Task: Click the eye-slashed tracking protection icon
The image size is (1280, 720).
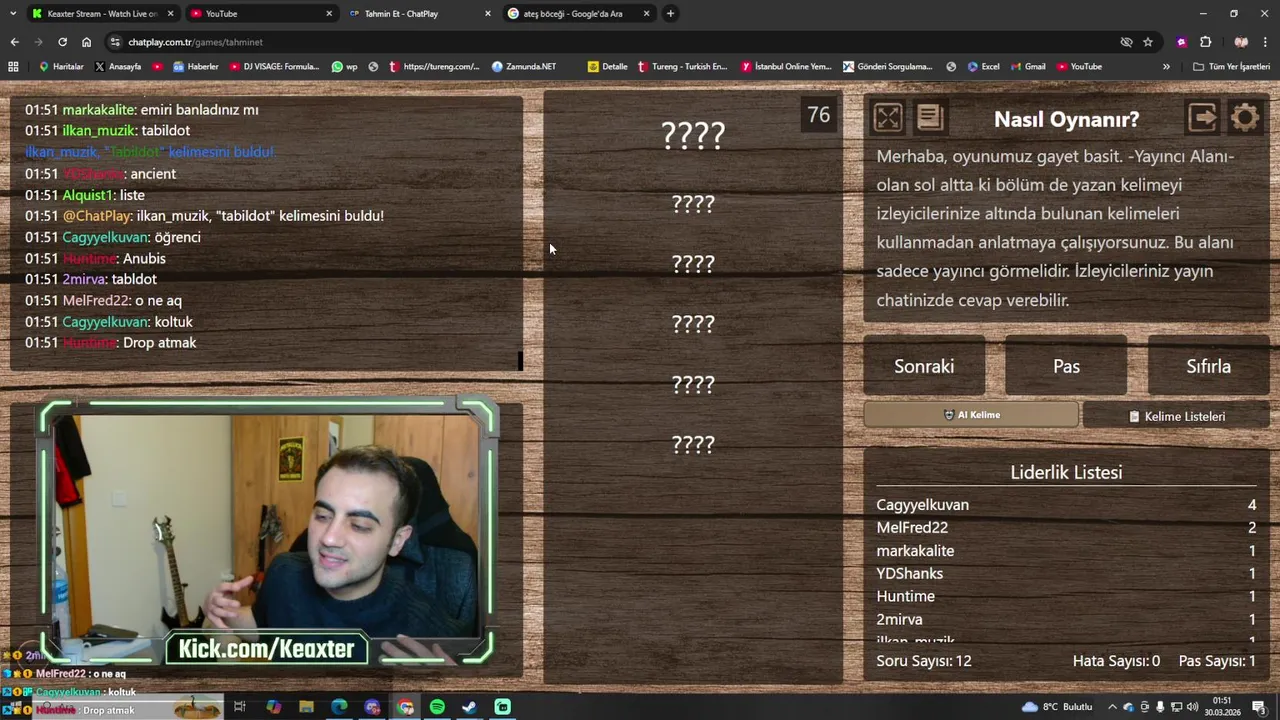Action: (1126, 42)
